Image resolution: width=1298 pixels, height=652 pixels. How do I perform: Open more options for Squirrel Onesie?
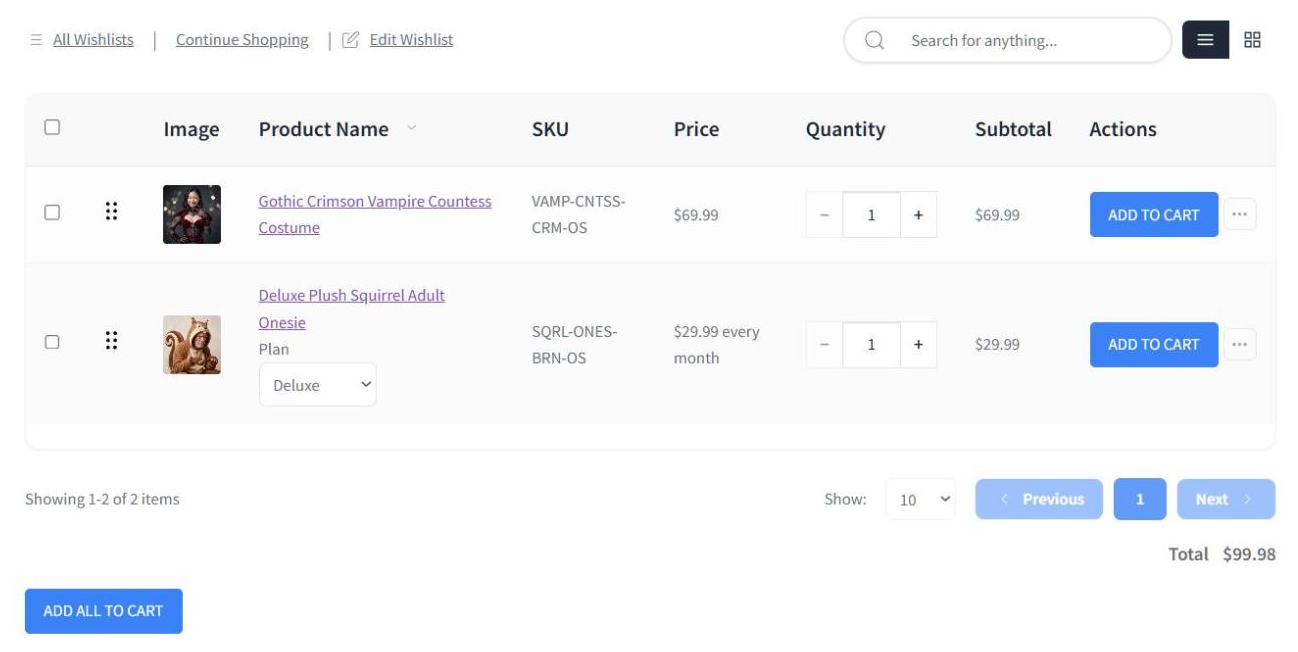tap(1240, 344)
